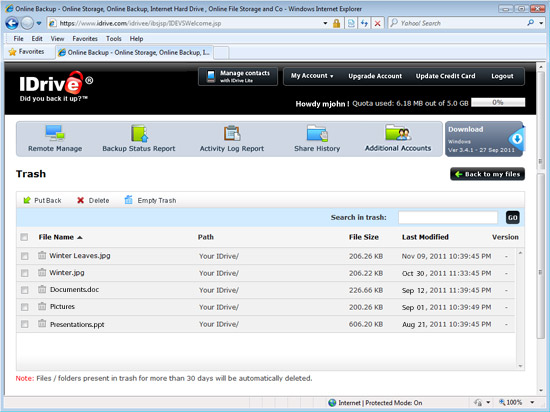Click the Pictures folder name
Image resolution: width=550 pixels, height=412 pixels.
(x=62, y=306)
